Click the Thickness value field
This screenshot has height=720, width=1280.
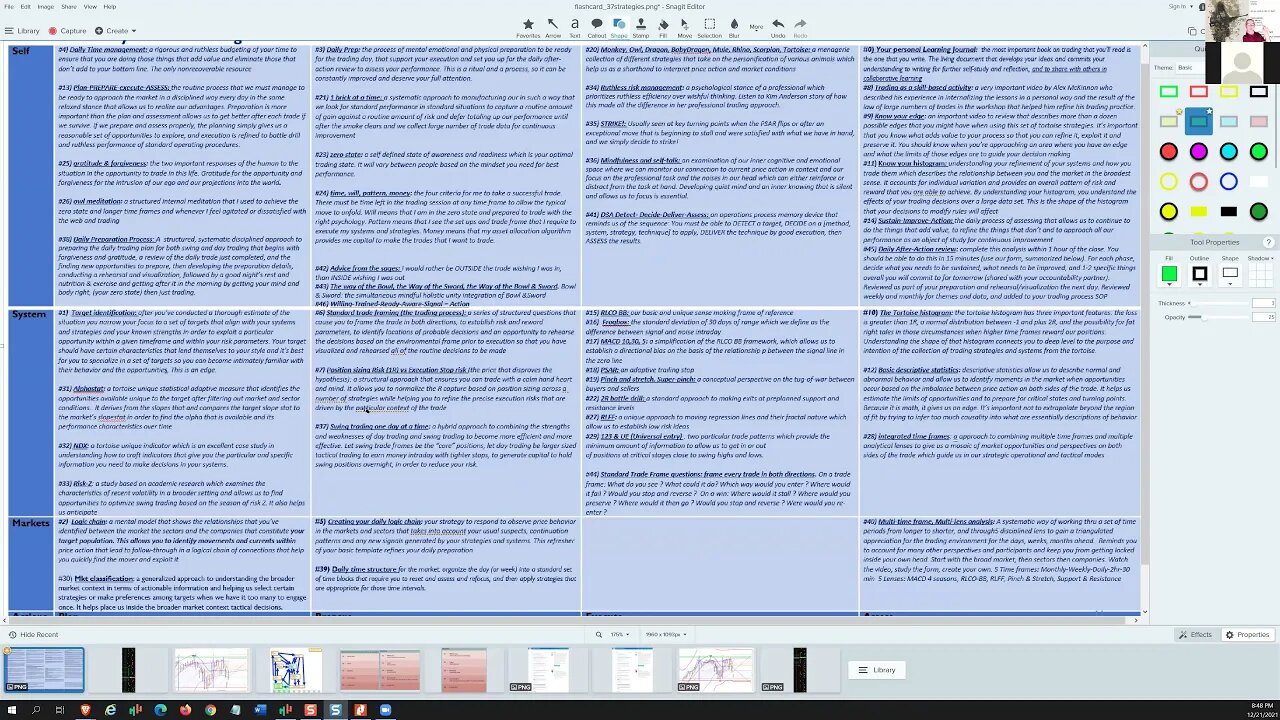tap(1264, 303)
